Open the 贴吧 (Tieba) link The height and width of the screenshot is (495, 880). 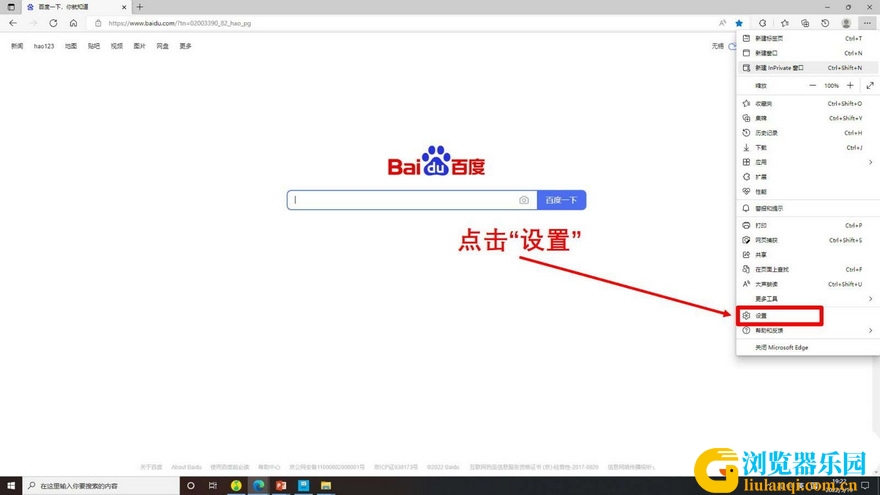[94, 46]
